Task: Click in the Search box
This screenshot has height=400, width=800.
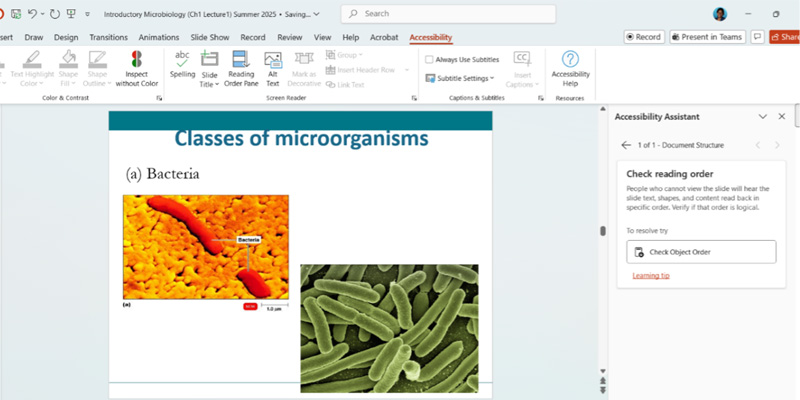Action: [x=437, y=14]
